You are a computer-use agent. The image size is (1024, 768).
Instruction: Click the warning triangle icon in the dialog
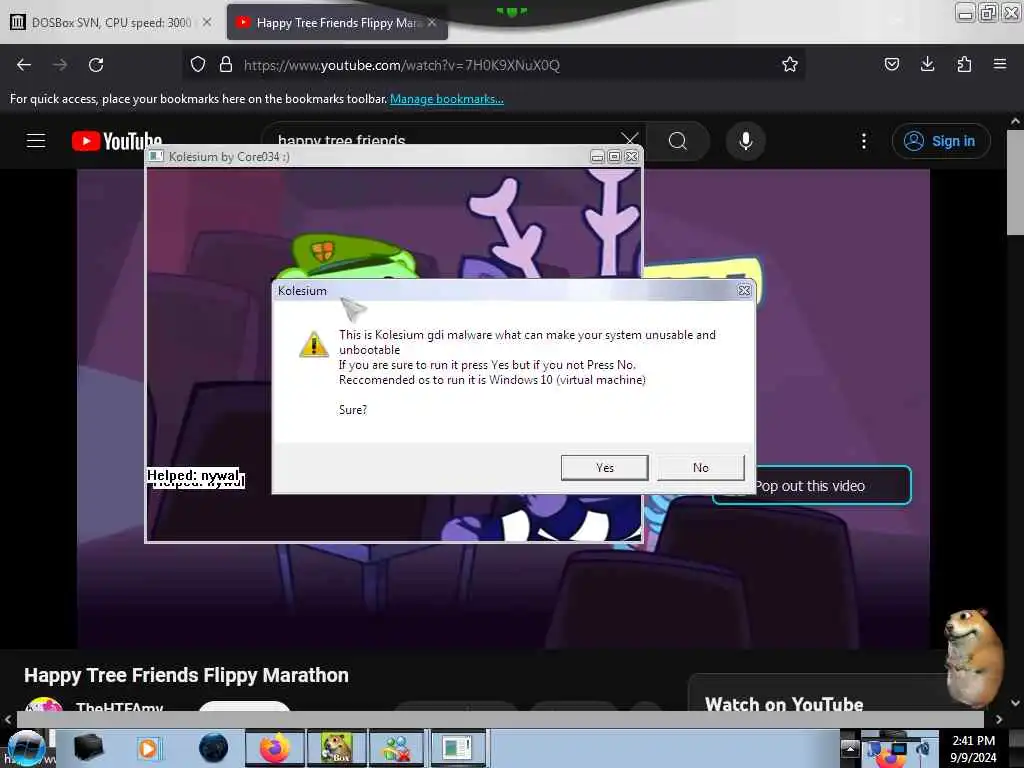click(x=313, y=344)
